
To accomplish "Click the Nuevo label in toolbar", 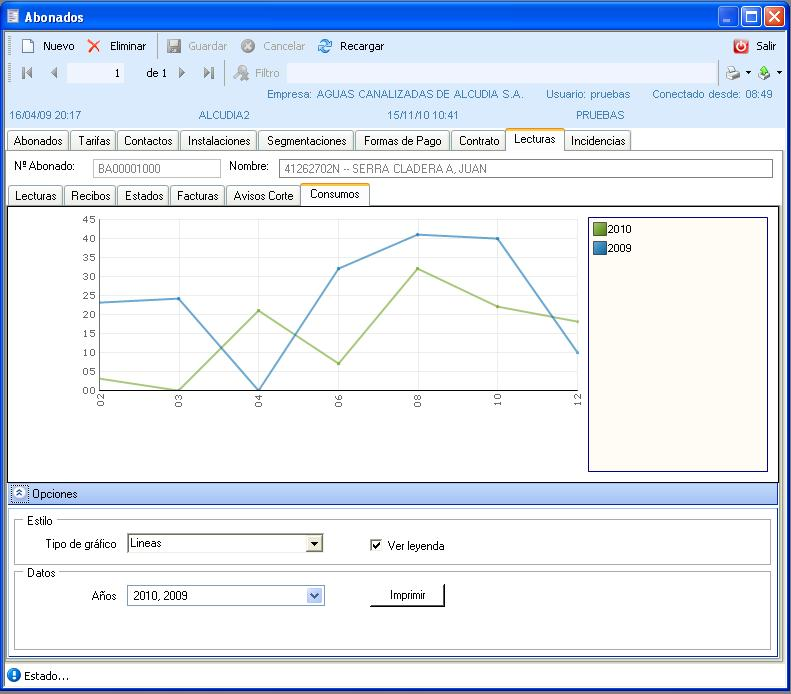I will (59, 46).
